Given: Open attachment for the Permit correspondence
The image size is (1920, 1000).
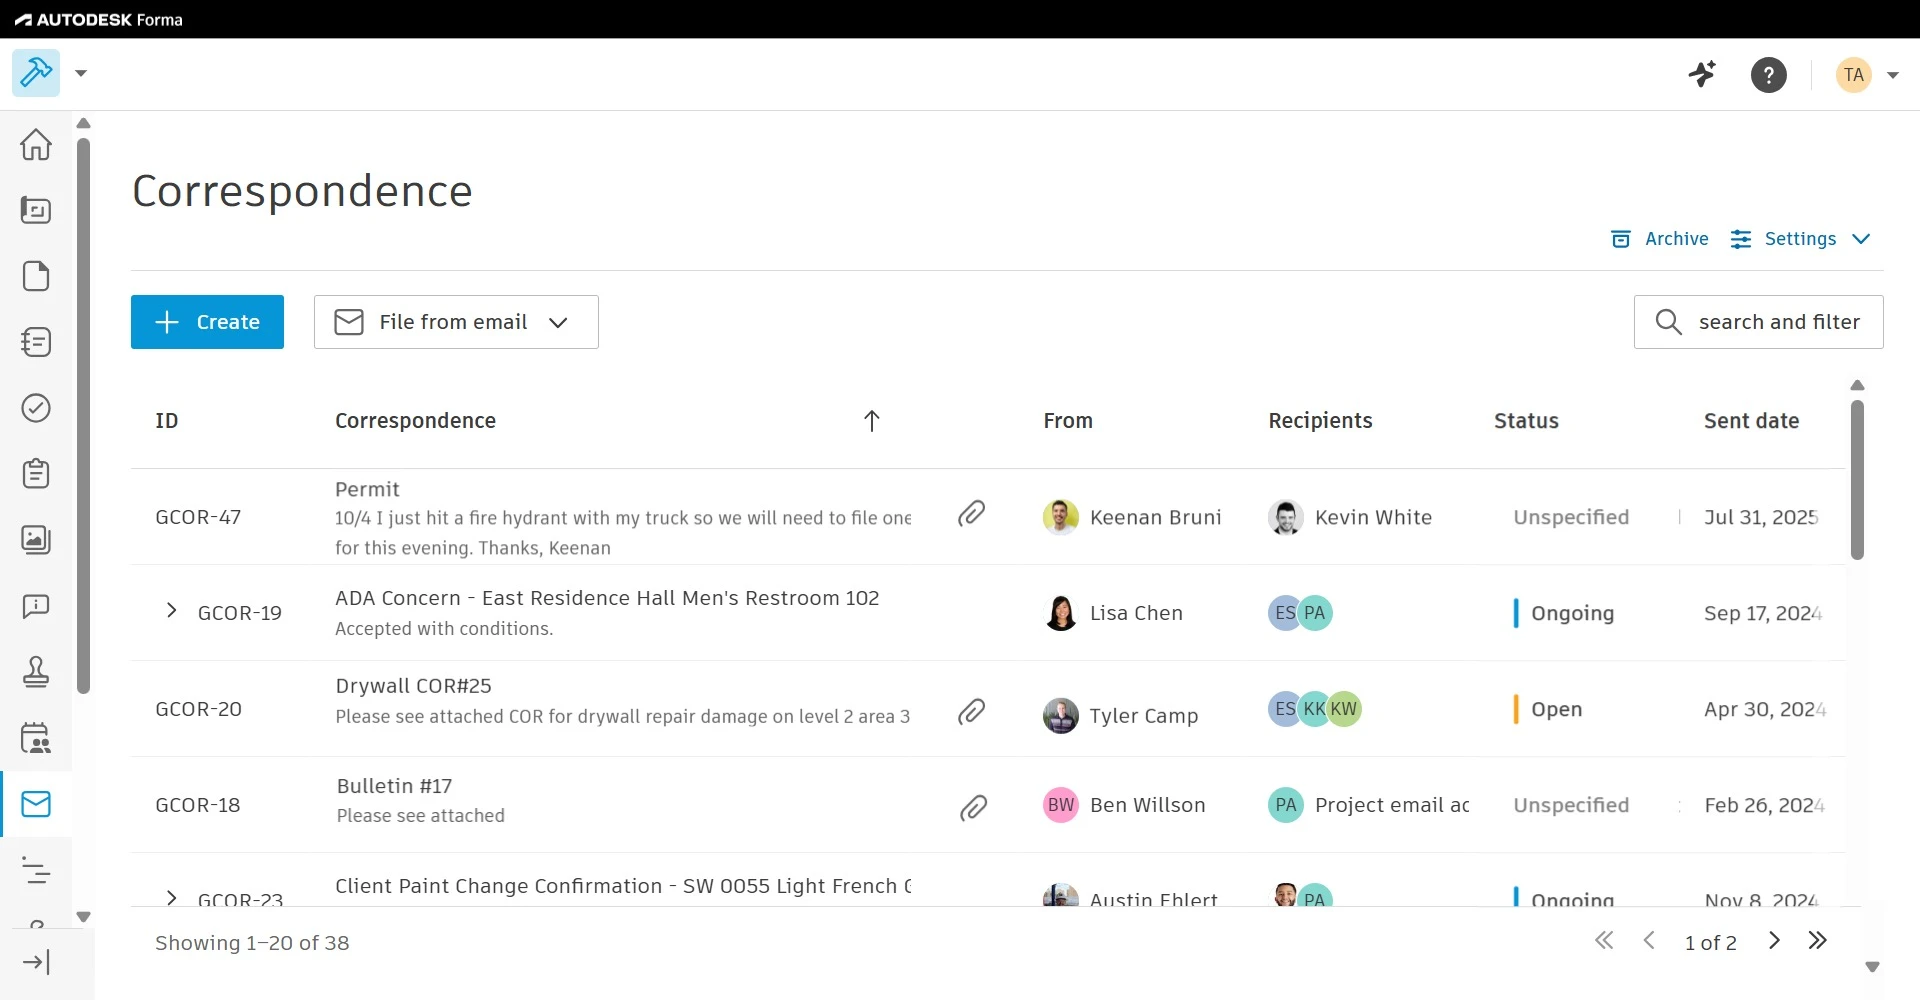Looking at the screenshot, I should (971, 514).
